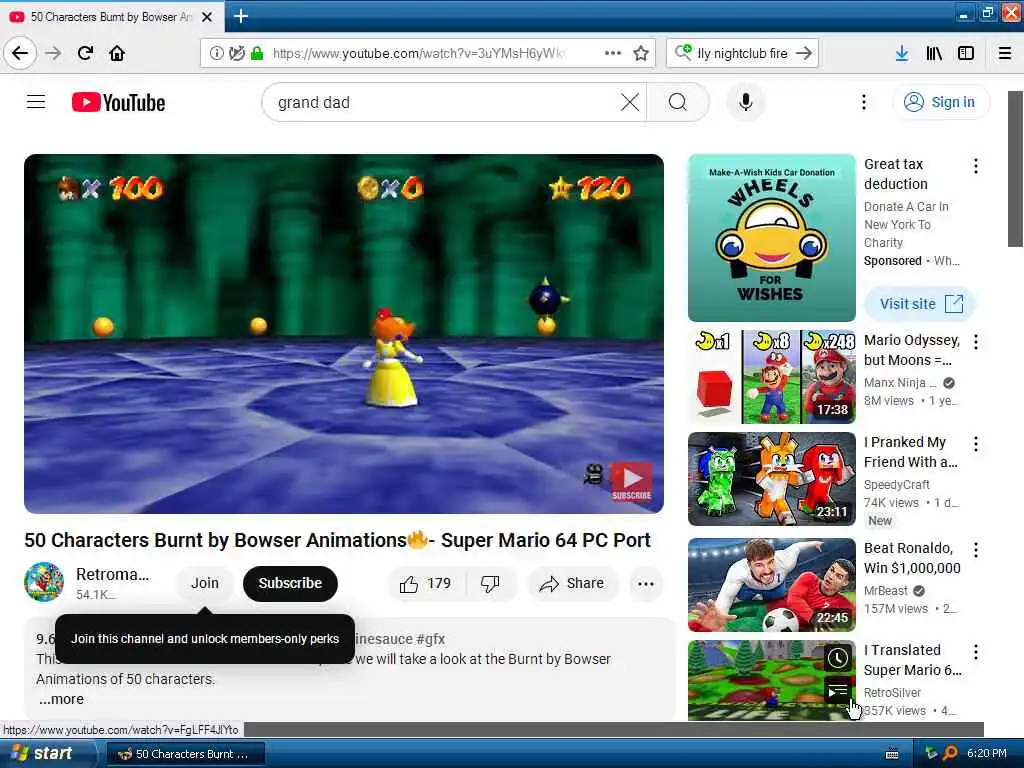Close the 50 Characters Burnt tab
This screenshot has width=1024, height=768.
click(x=207, y=17)
